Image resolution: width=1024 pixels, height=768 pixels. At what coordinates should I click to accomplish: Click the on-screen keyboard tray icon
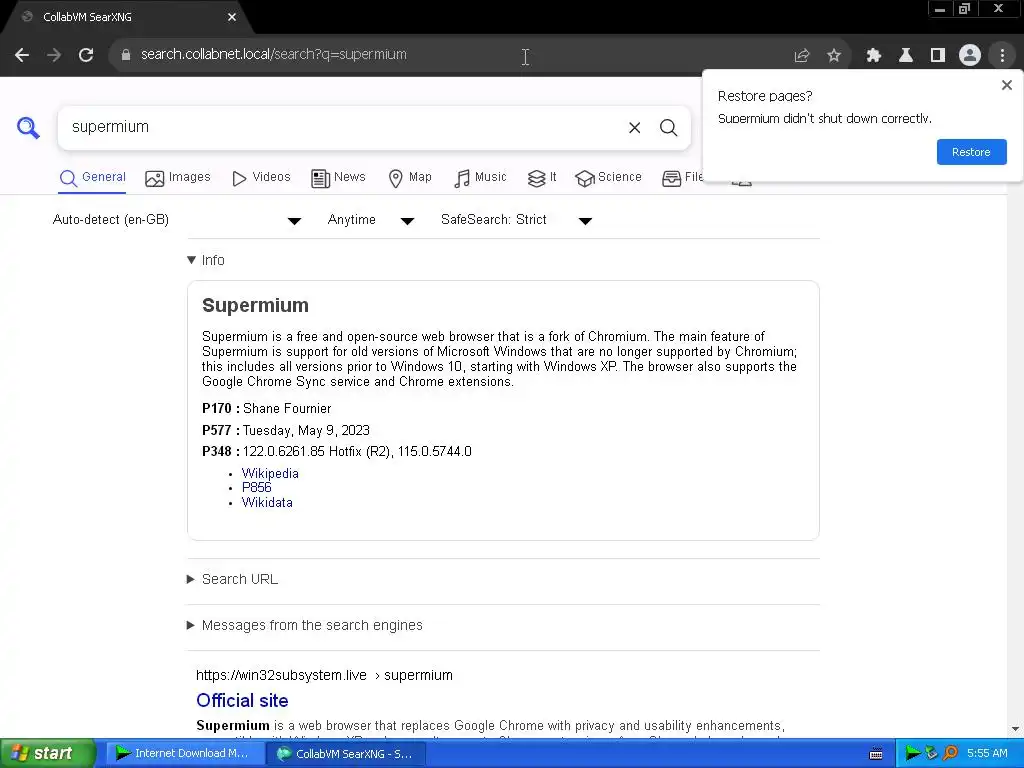pyautogui.click(x=876, y=754)
